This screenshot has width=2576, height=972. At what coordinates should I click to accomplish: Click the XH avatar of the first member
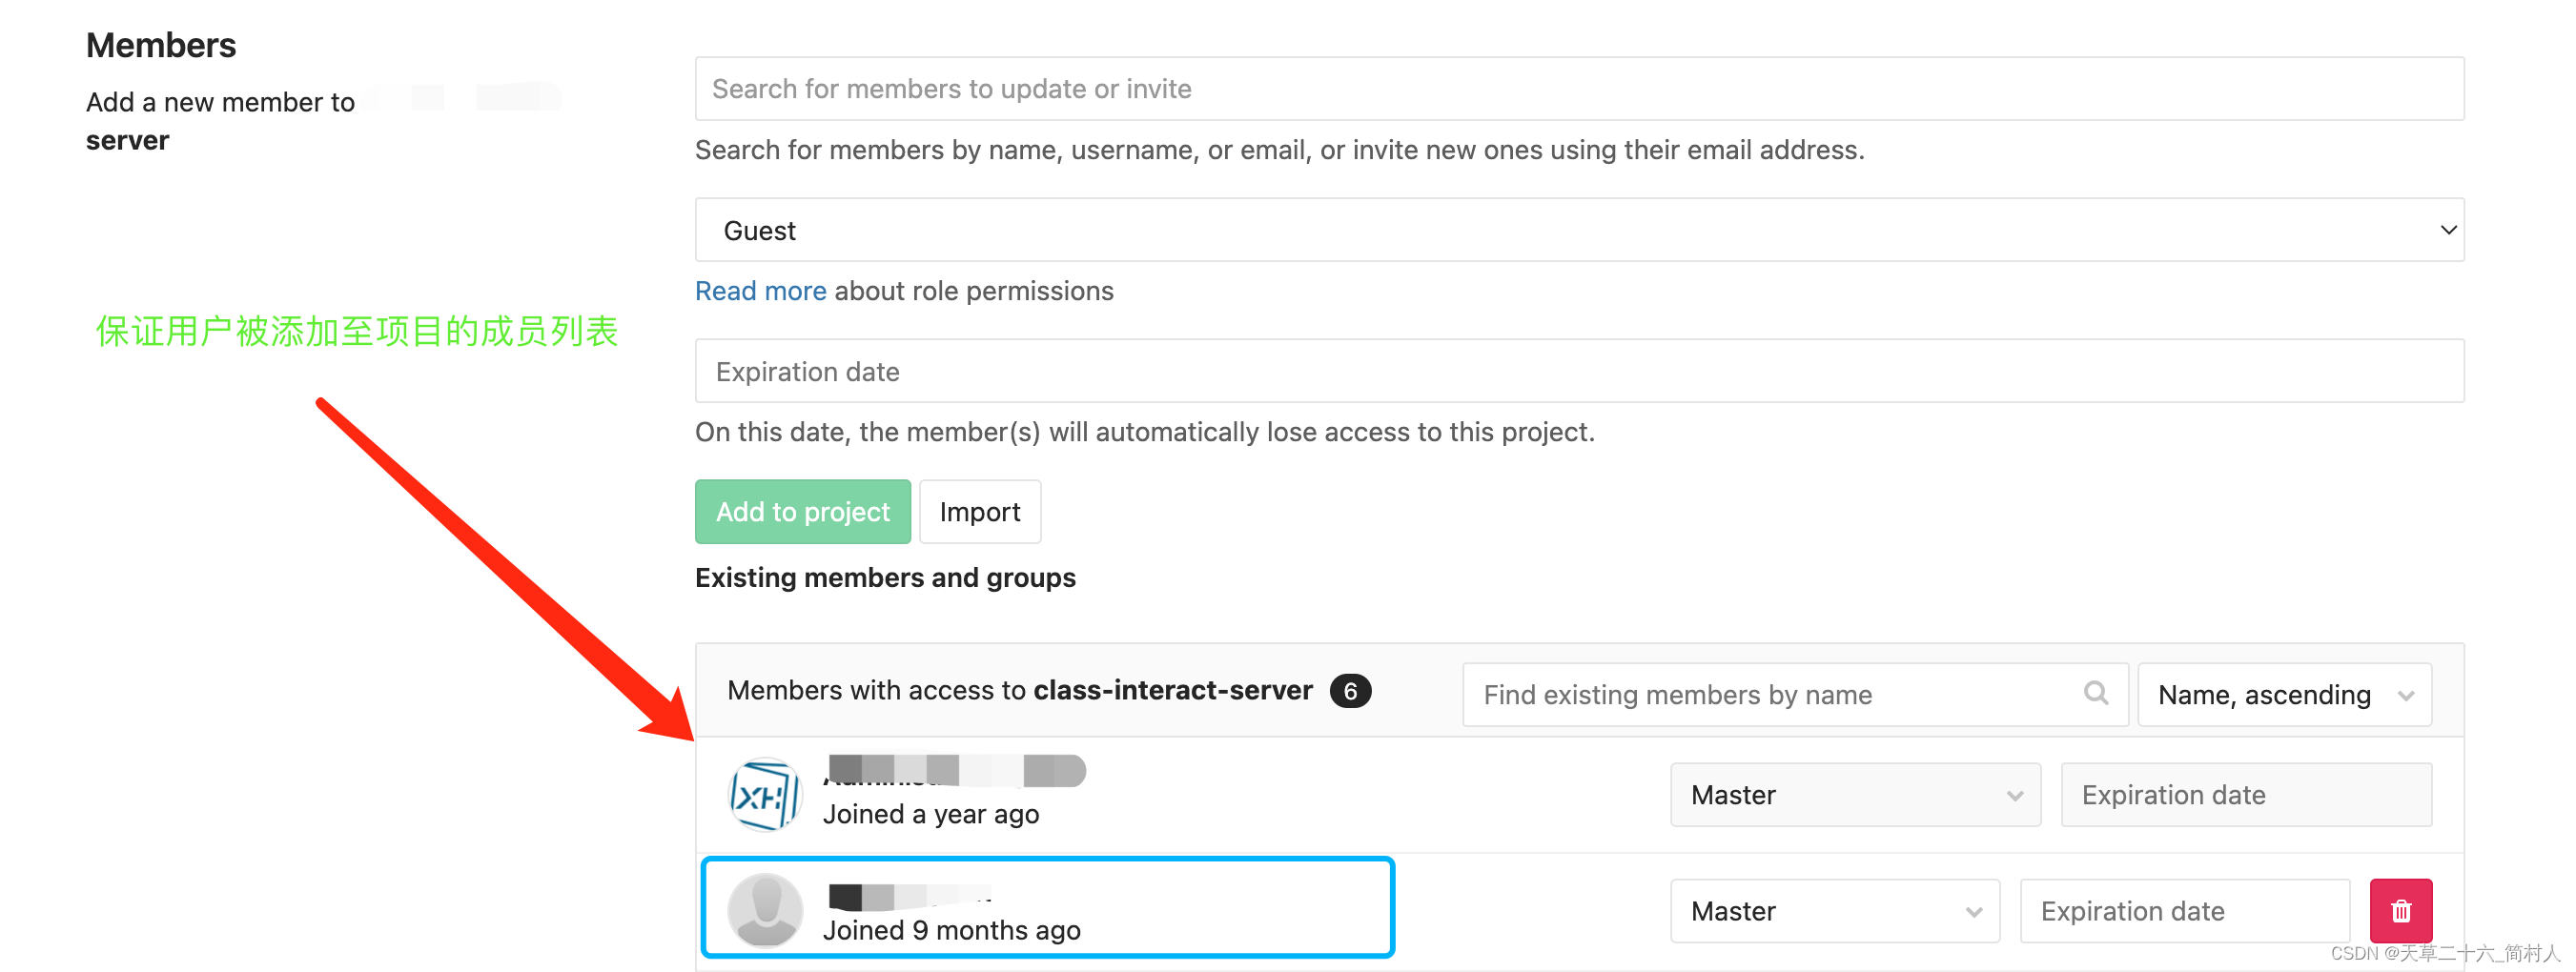765,794
